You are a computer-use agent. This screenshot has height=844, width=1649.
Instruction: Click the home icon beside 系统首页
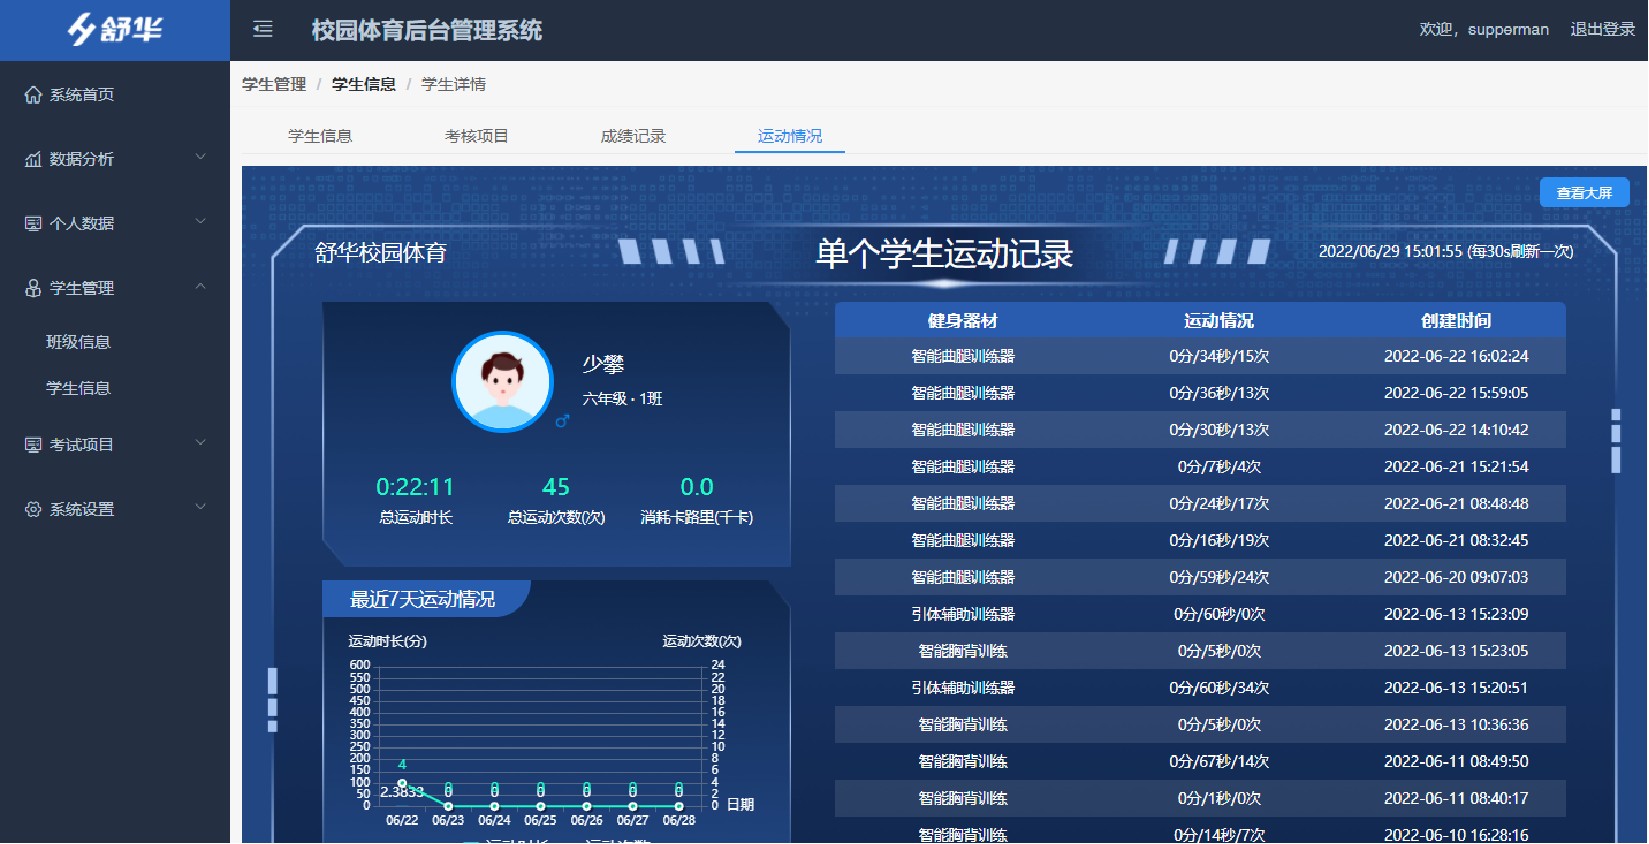[33, 95]
